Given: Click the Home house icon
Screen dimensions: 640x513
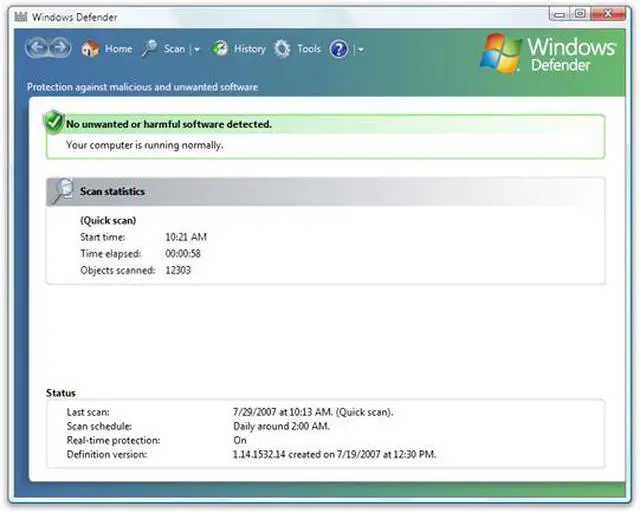Looking at the screenshot, I should point(90,49).
